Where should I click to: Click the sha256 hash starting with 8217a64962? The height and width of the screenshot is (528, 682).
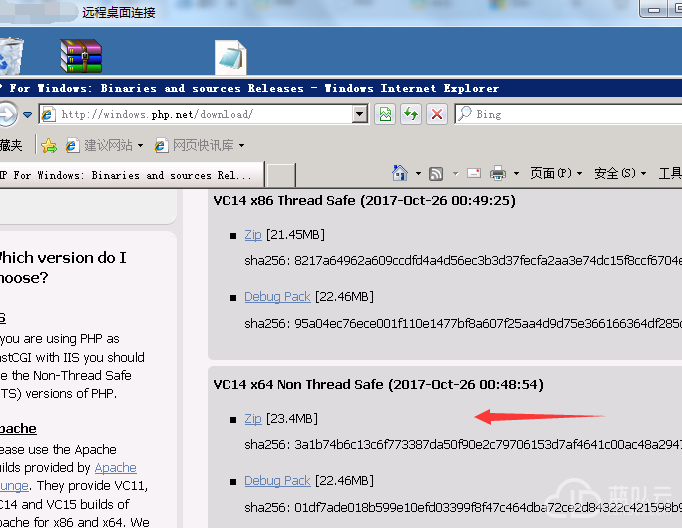click(488, 261)
